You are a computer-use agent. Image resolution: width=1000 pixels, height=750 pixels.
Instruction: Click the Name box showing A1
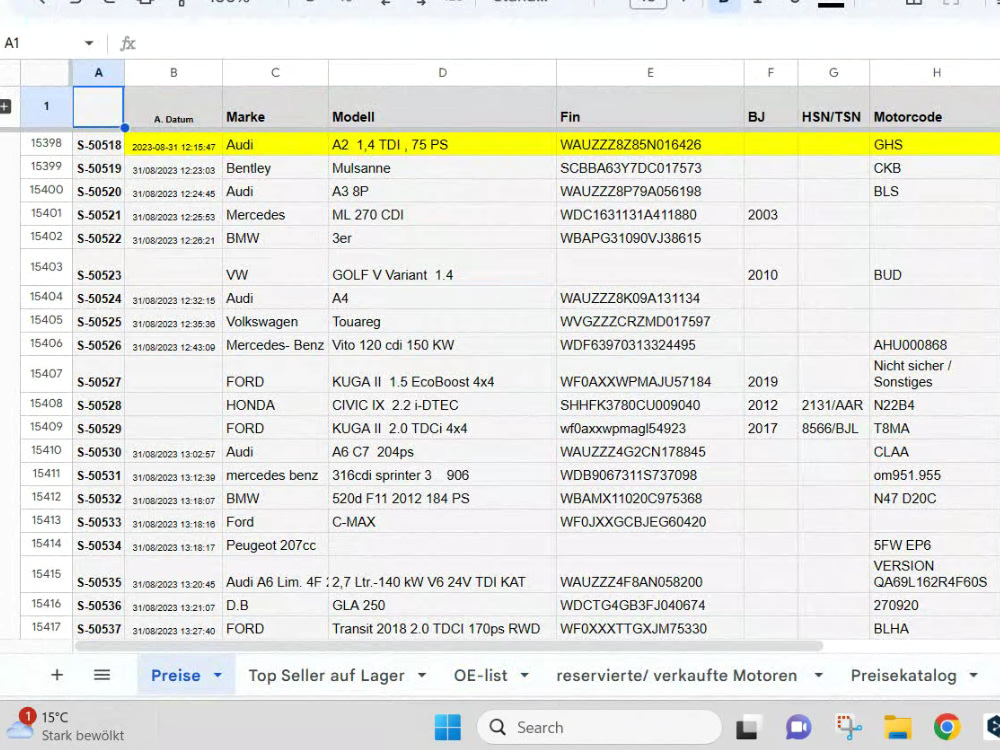(x=40, y=43)
